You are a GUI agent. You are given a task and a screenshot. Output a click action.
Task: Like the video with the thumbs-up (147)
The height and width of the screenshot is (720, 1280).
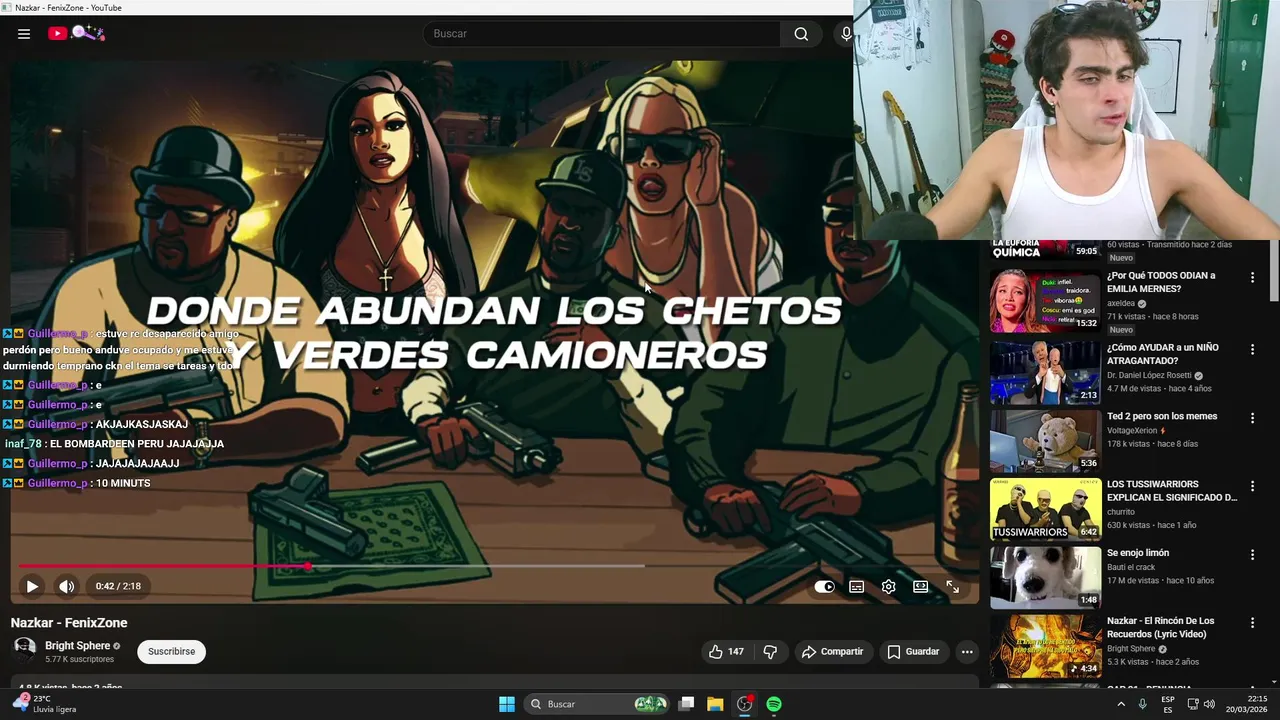point(726,652)
